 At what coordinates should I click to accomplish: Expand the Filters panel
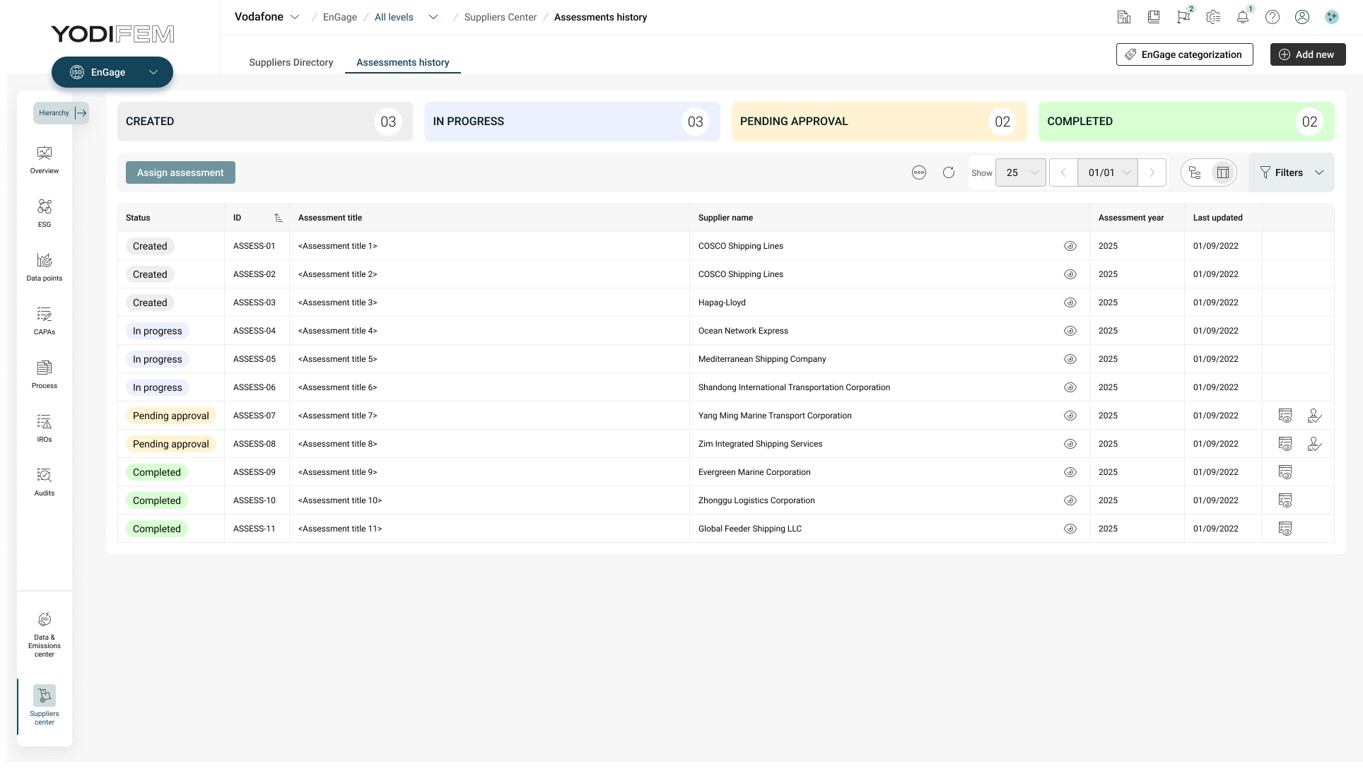(1291, 173)
